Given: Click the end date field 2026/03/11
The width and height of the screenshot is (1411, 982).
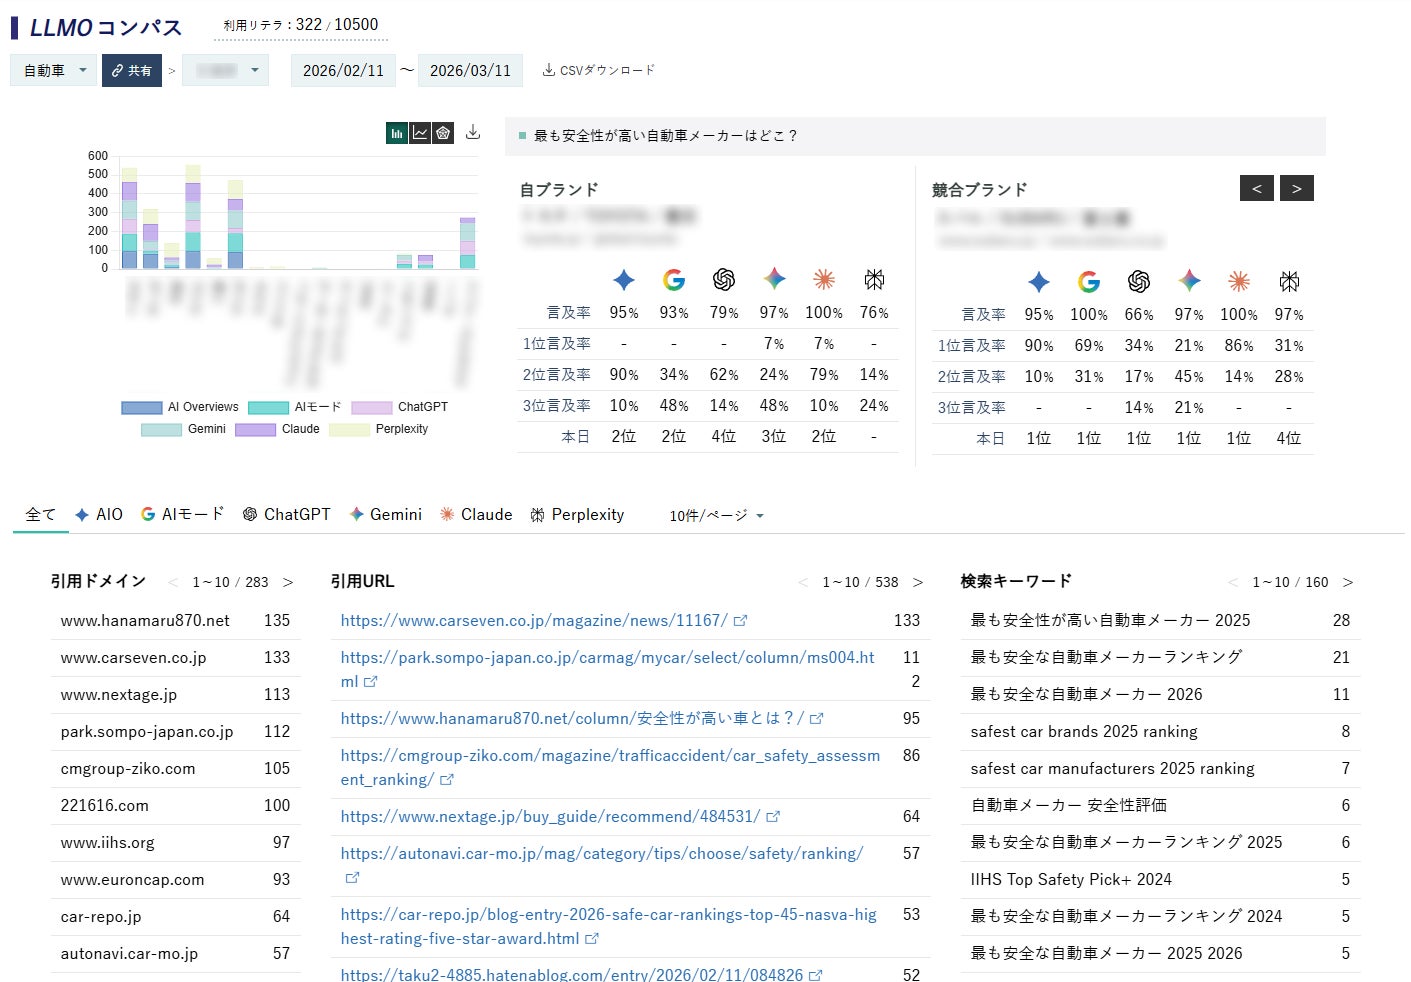Looking at the screenshot, I should pos(470,70).
